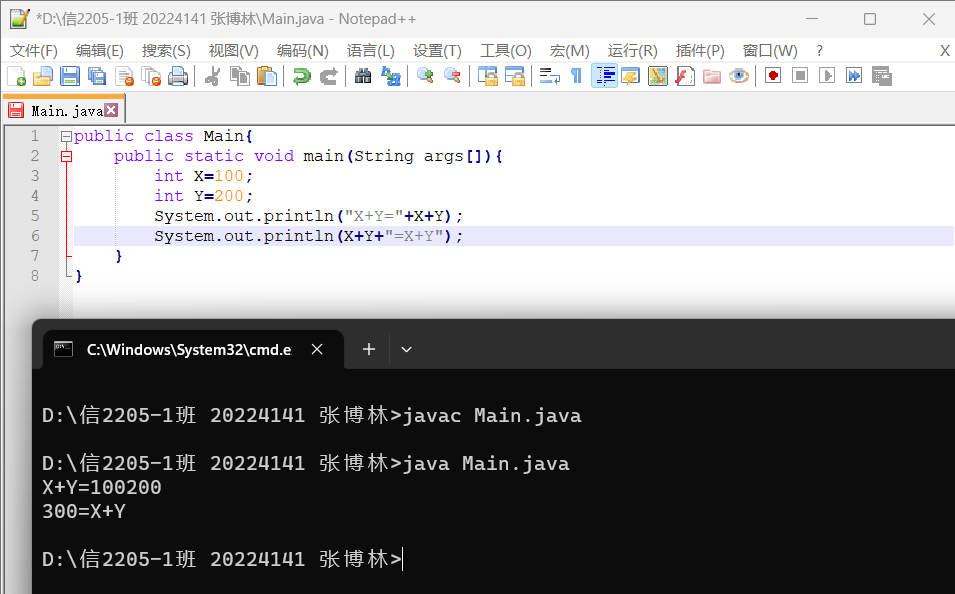The height and width of the screenshot is (594, 955).
Task: Open the User Defined Language icon
Action: tap(630, 76)
